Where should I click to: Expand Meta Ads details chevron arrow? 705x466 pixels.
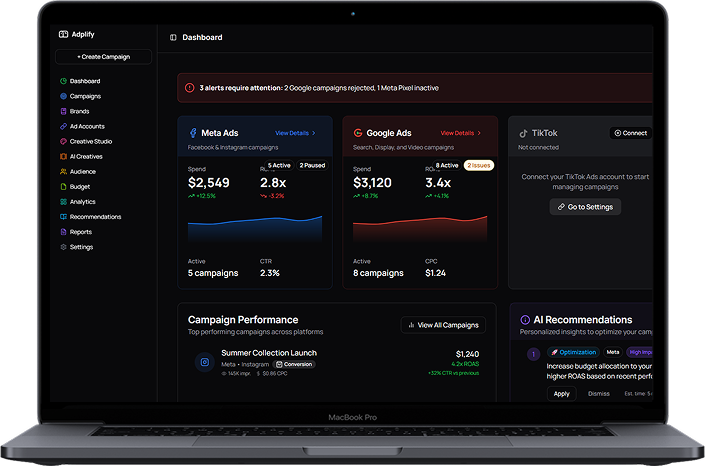click(x=314, y=133)
